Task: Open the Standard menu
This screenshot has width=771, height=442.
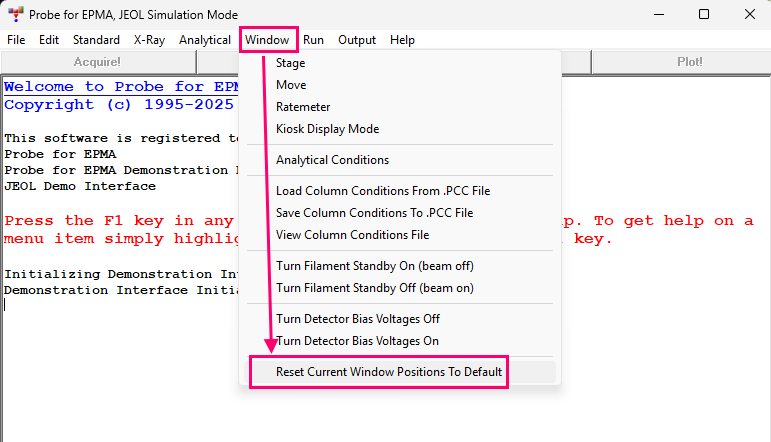Action: (96, 40)
